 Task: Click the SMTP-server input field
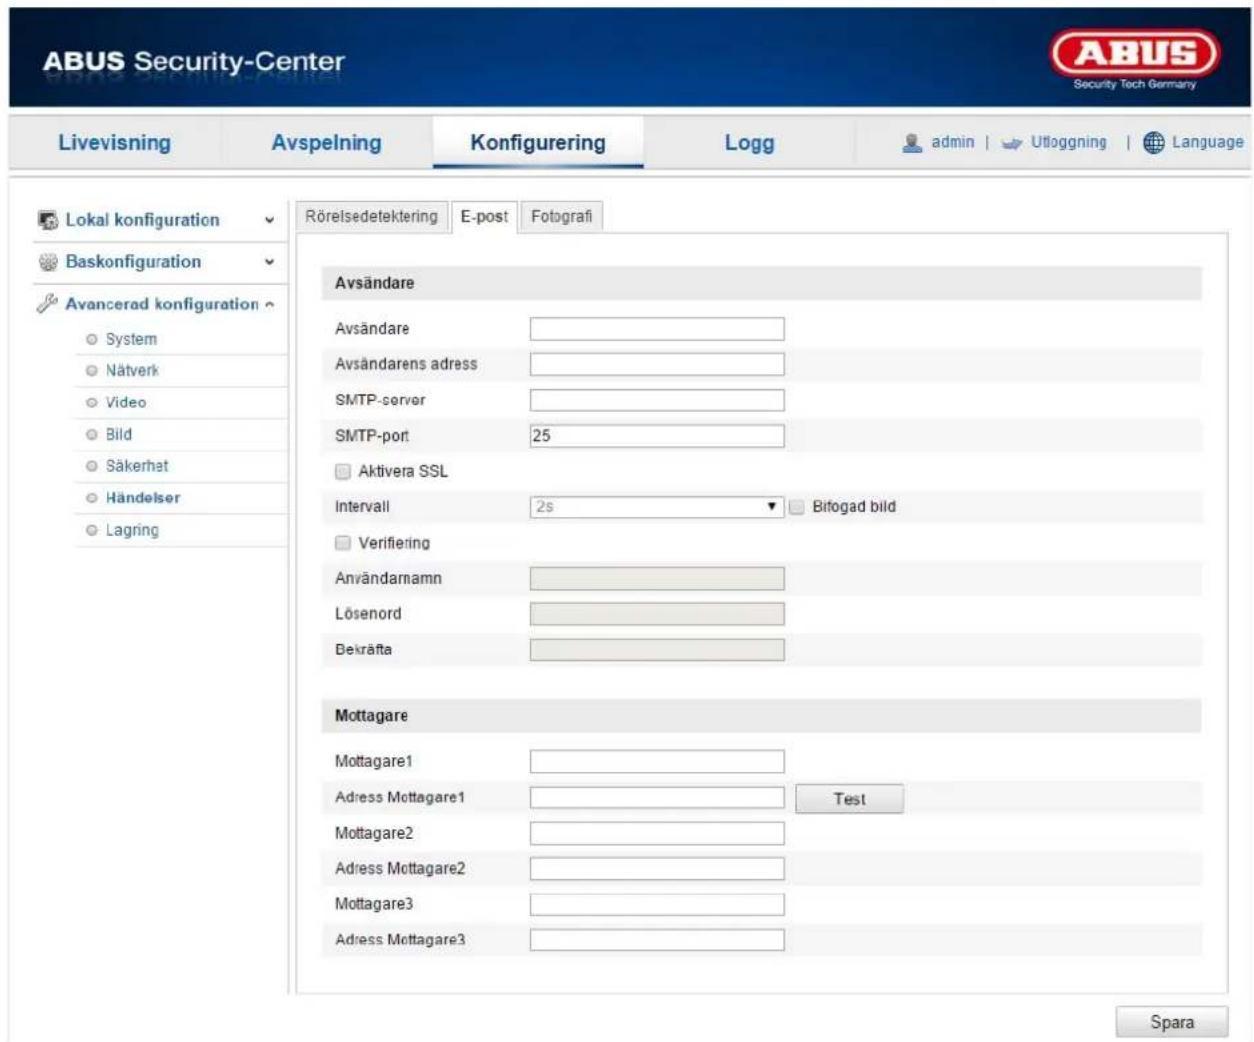[x=657, y=400]
